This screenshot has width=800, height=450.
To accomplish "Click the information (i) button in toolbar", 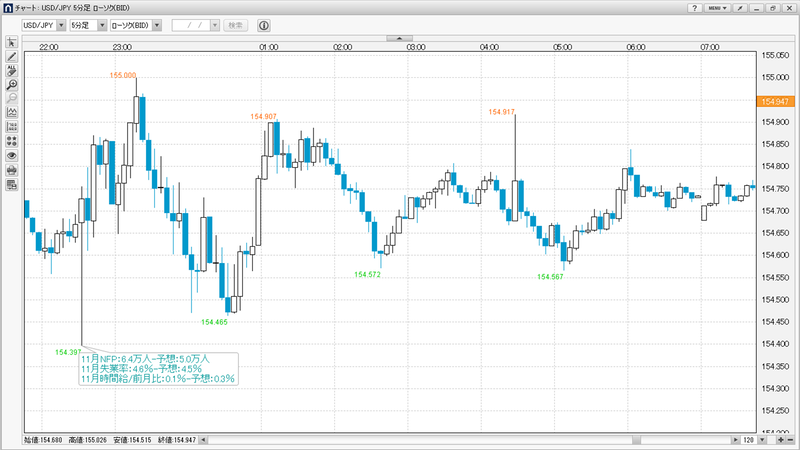I will click(x=264, y=26).
